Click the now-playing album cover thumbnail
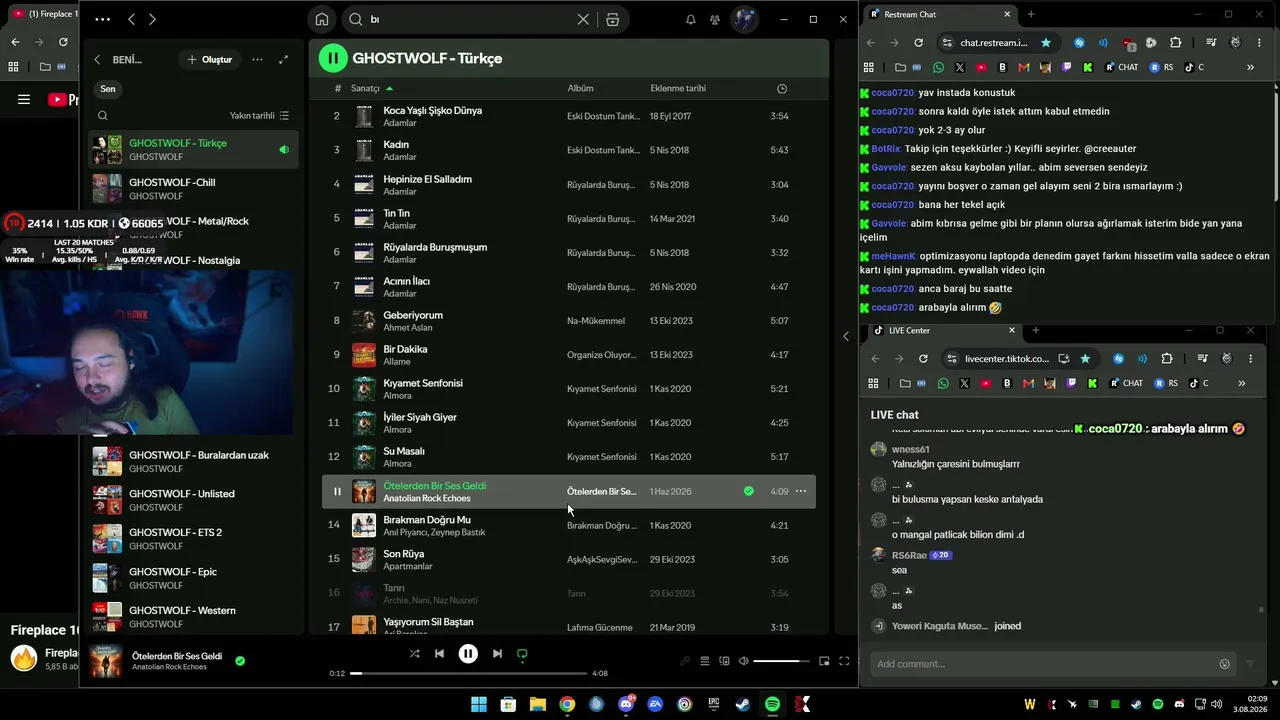The image size is (1280, 720). [x=106, y=661]
